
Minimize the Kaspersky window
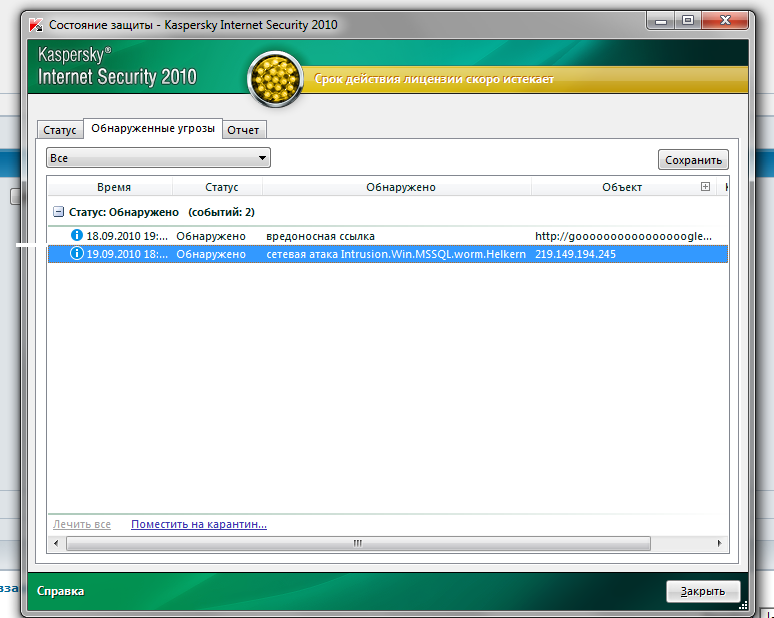tap(661, 21)
